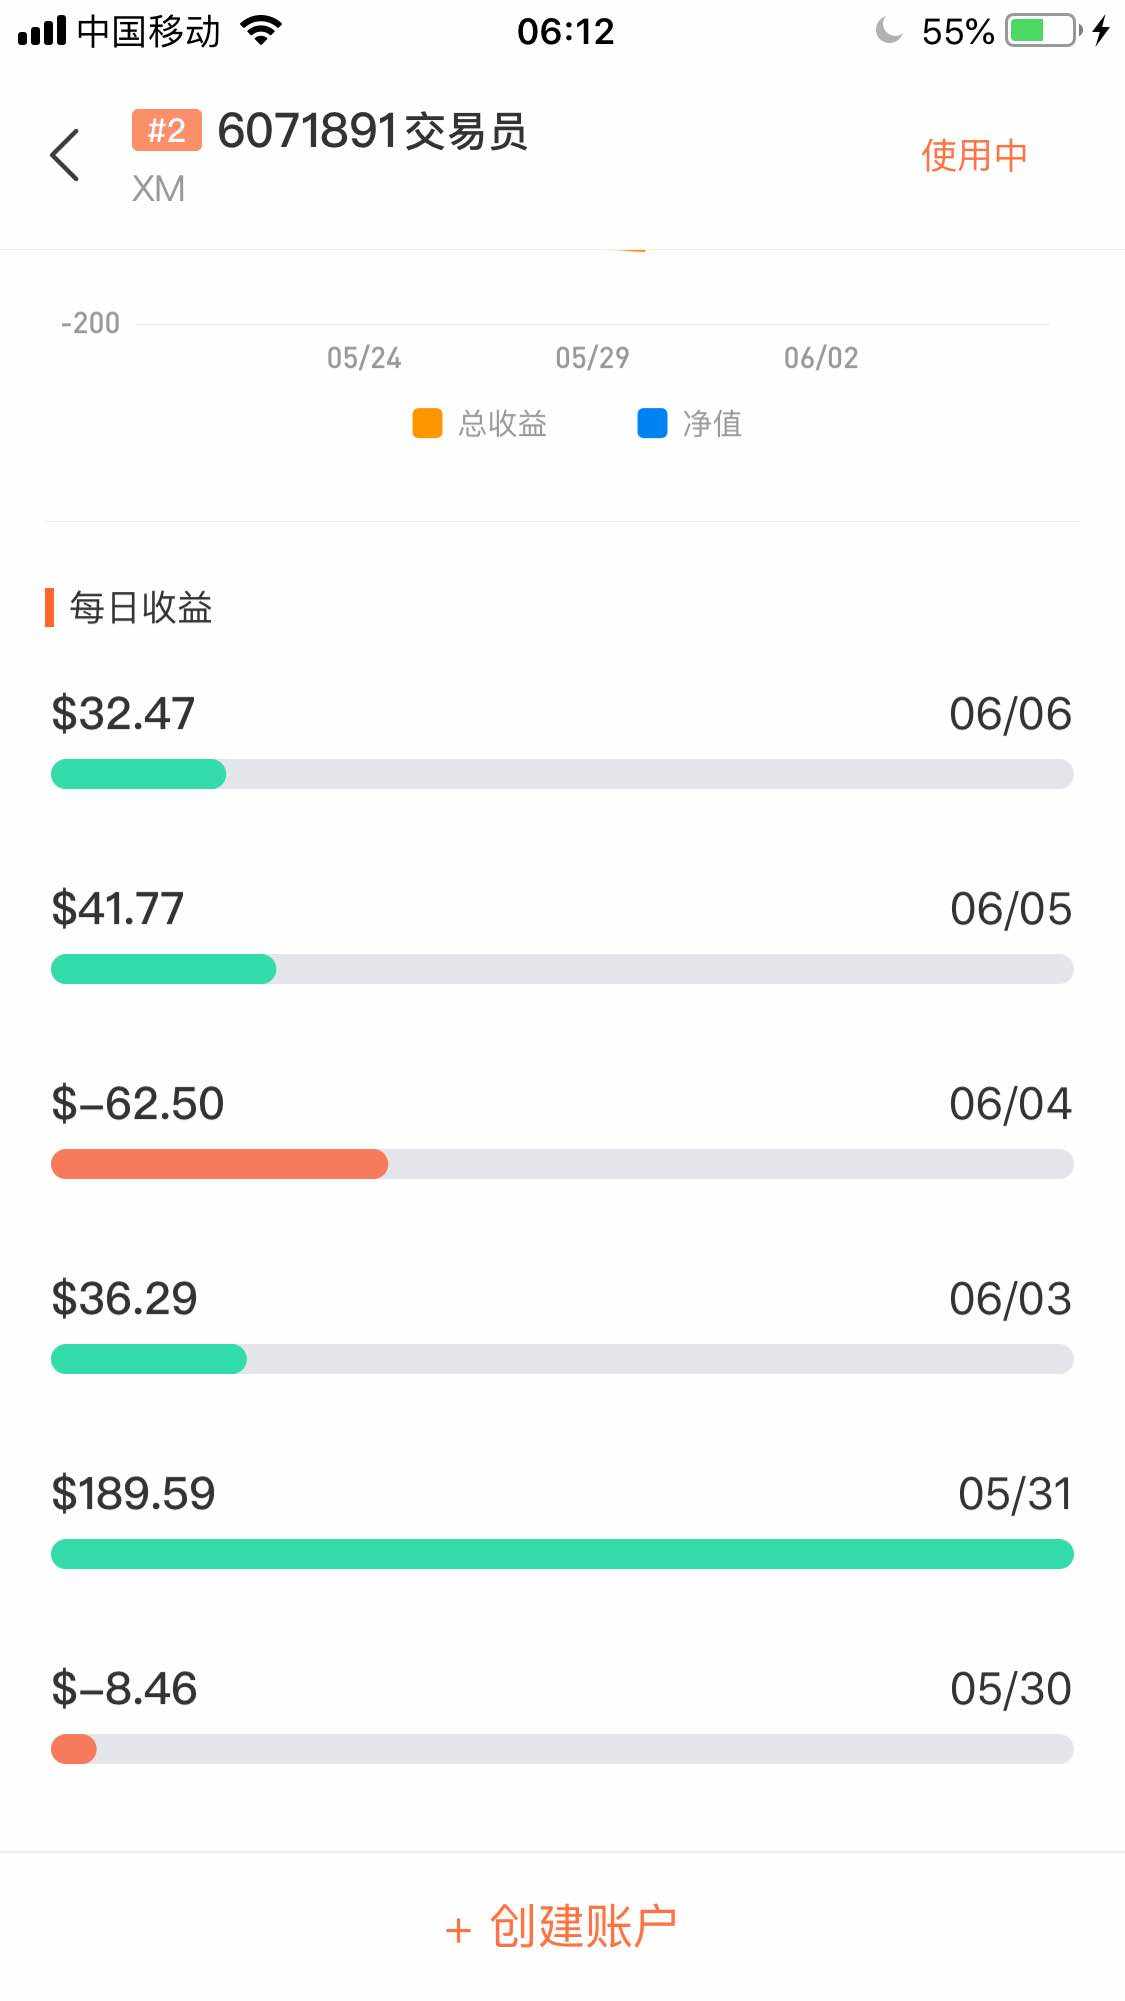Tap the back arrow icon
This screenshot has width=1125, height=2001.
click(65, 156)
